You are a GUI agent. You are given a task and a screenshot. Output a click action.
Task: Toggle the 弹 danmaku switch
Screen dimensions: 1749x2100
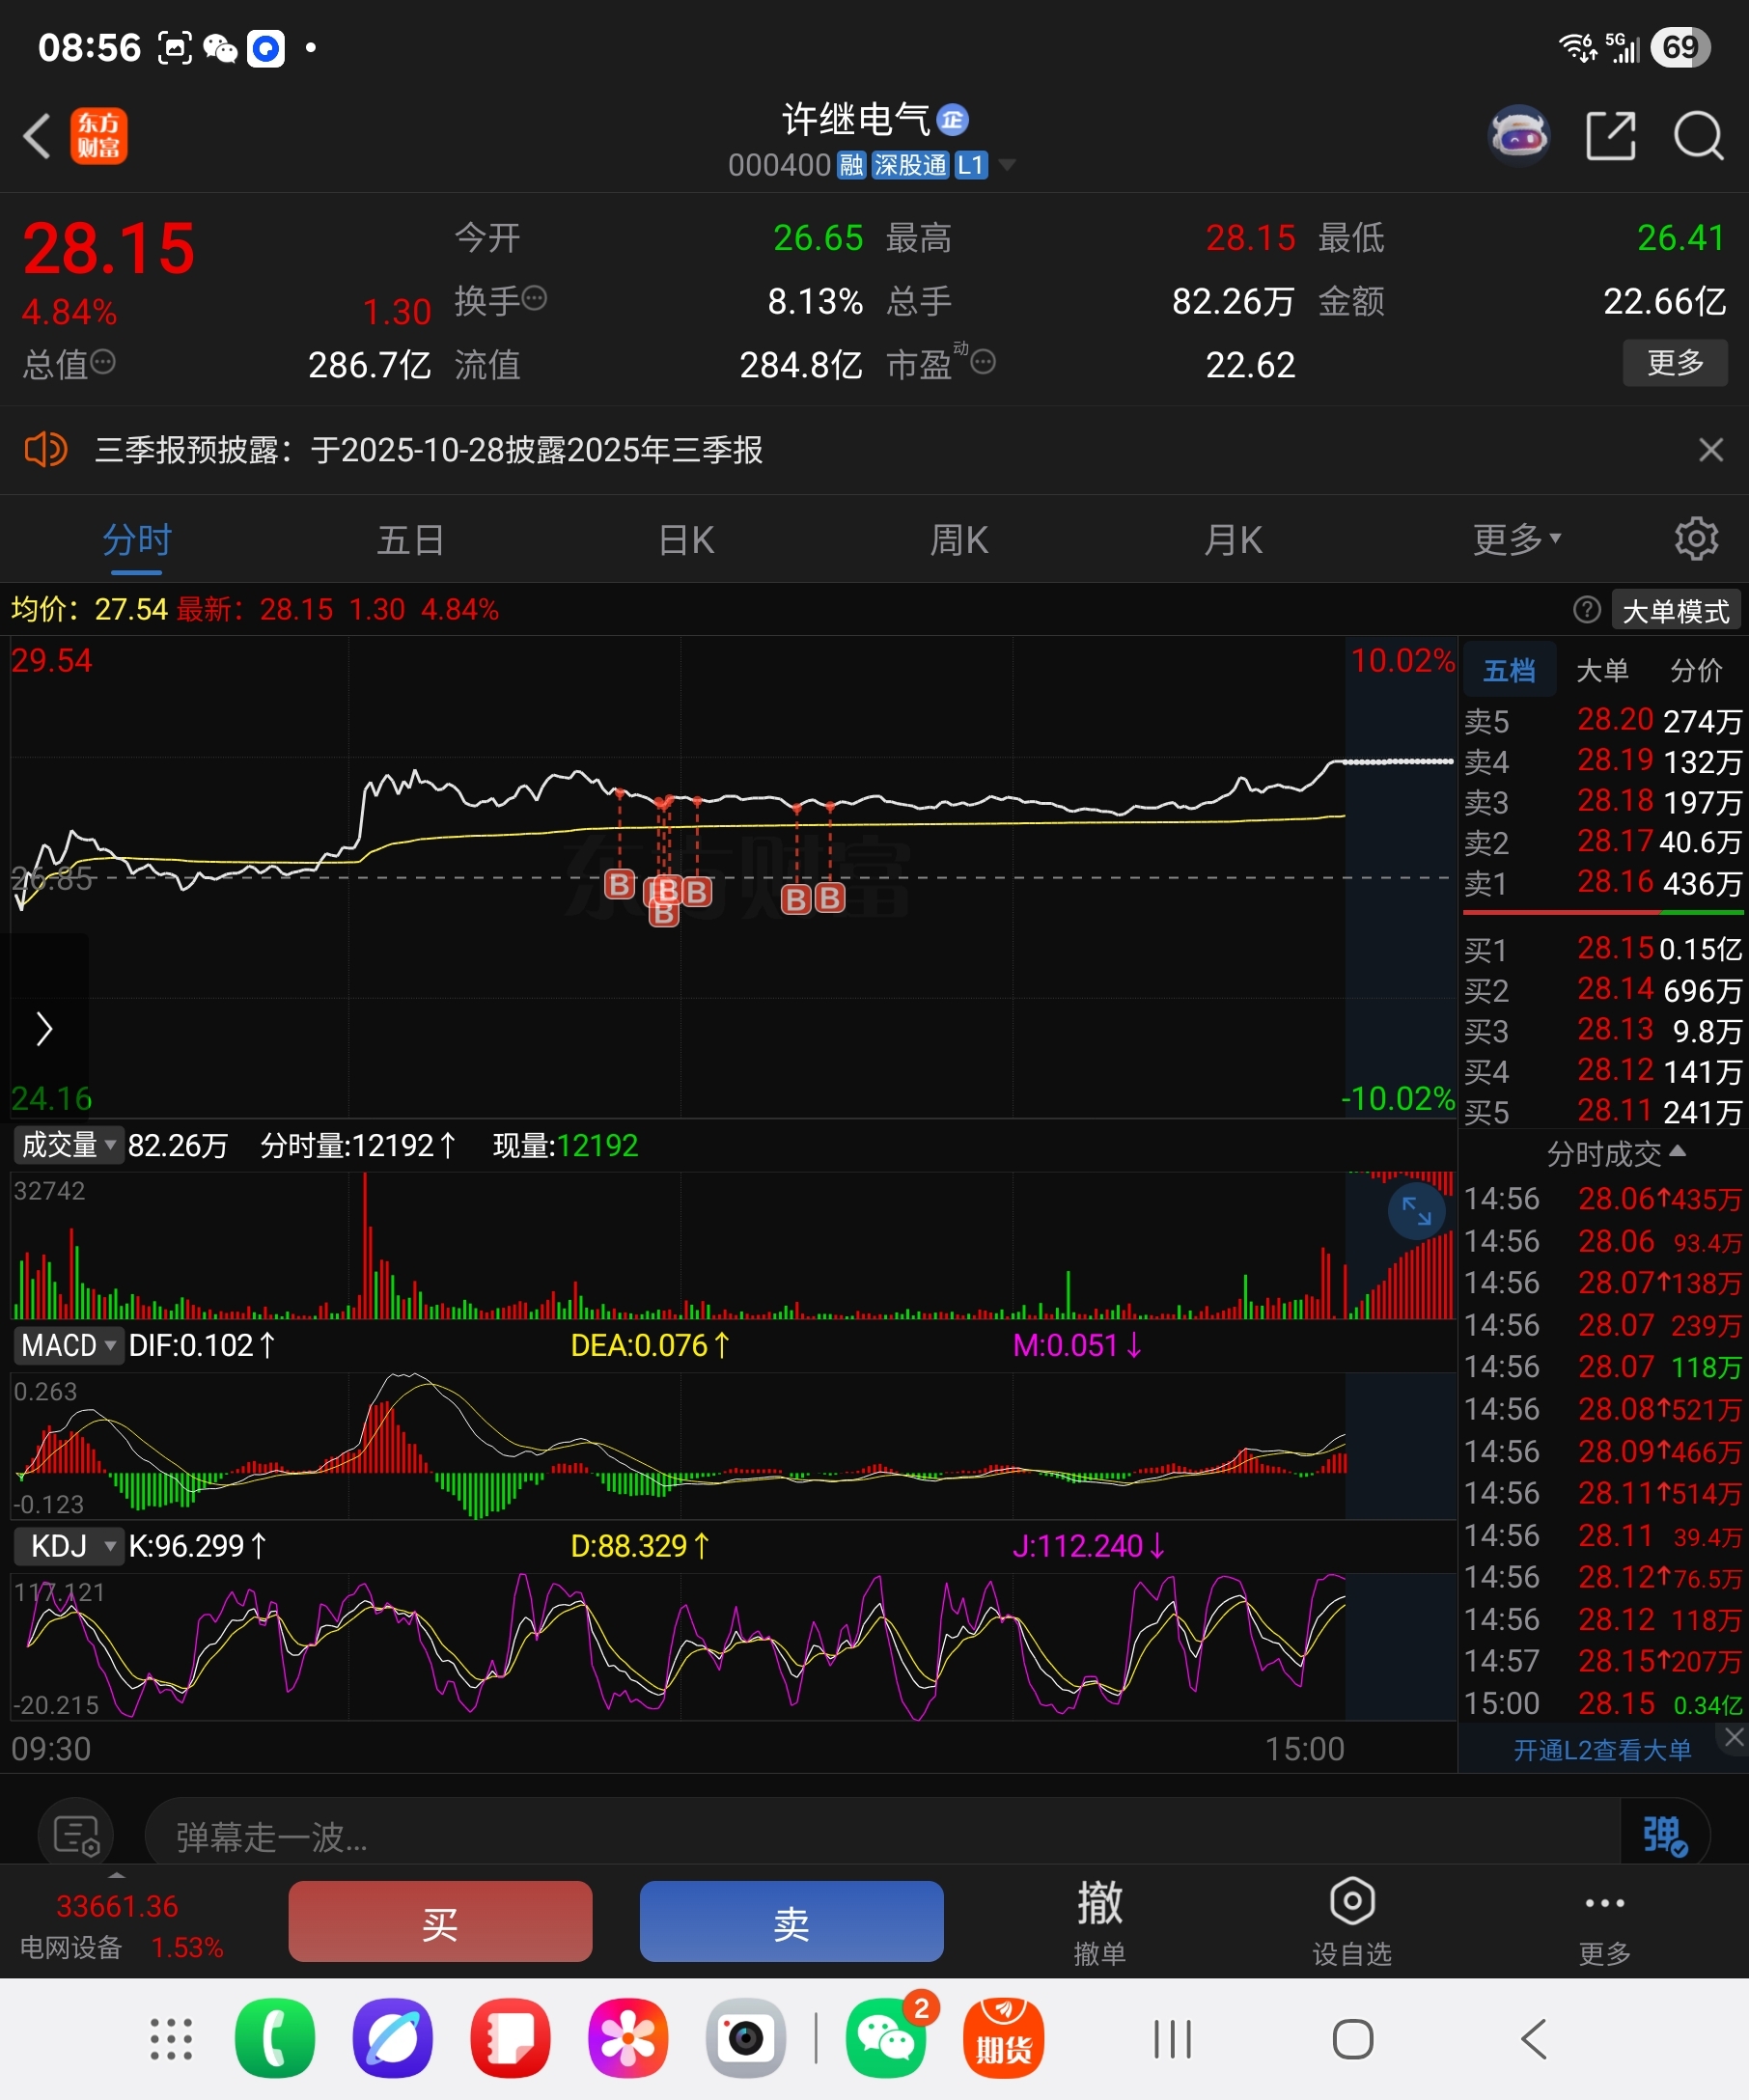[x=1665, y=1835]
